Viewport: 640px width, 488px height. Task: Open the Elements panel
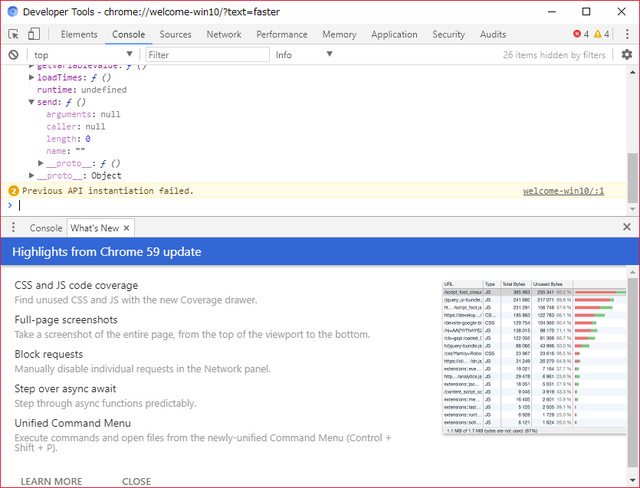pyautogui.click(x=79, y=34)
